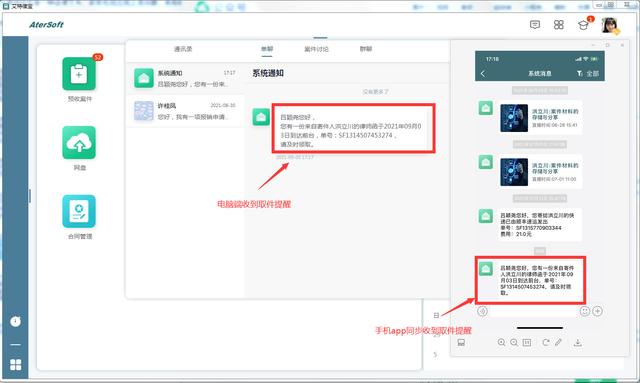Image resolution: width=640 pixels, height=383 pixels.
Task: Switch to the 群聊 tab
Action: click(x=366, y=49)
